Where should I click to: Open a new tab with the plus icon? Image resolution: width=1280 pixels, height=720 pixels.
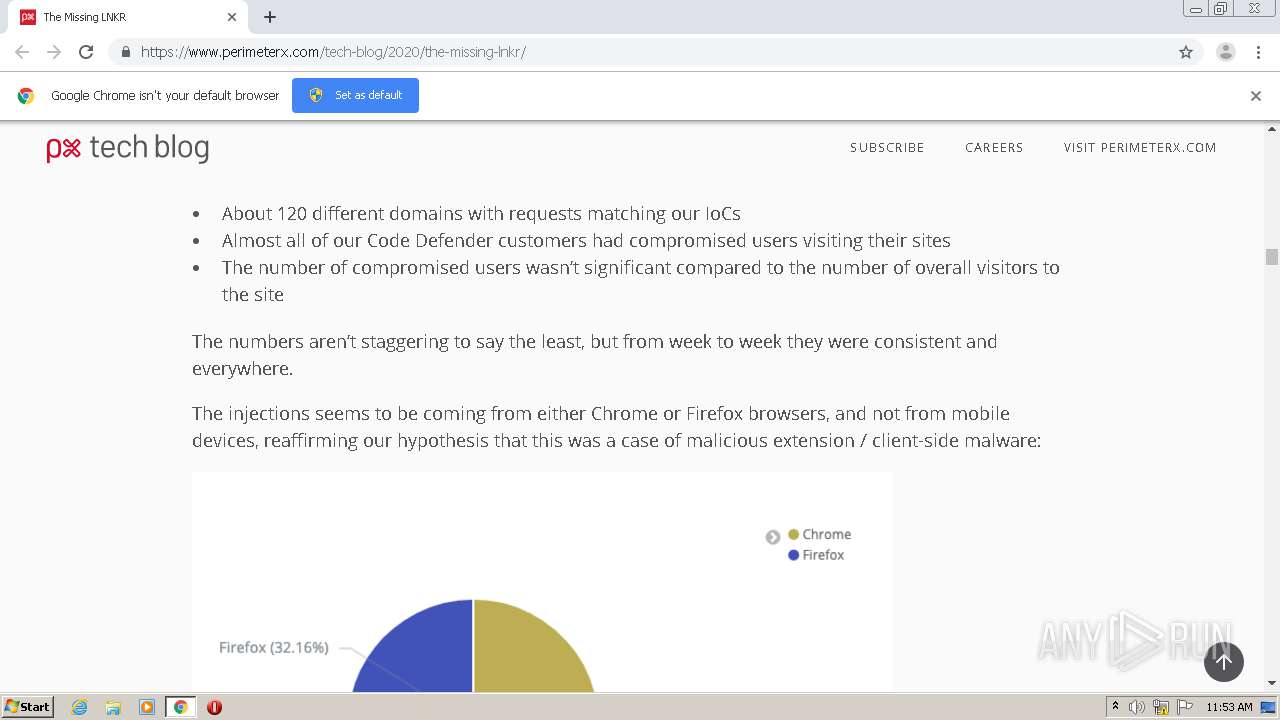[270, 17]
